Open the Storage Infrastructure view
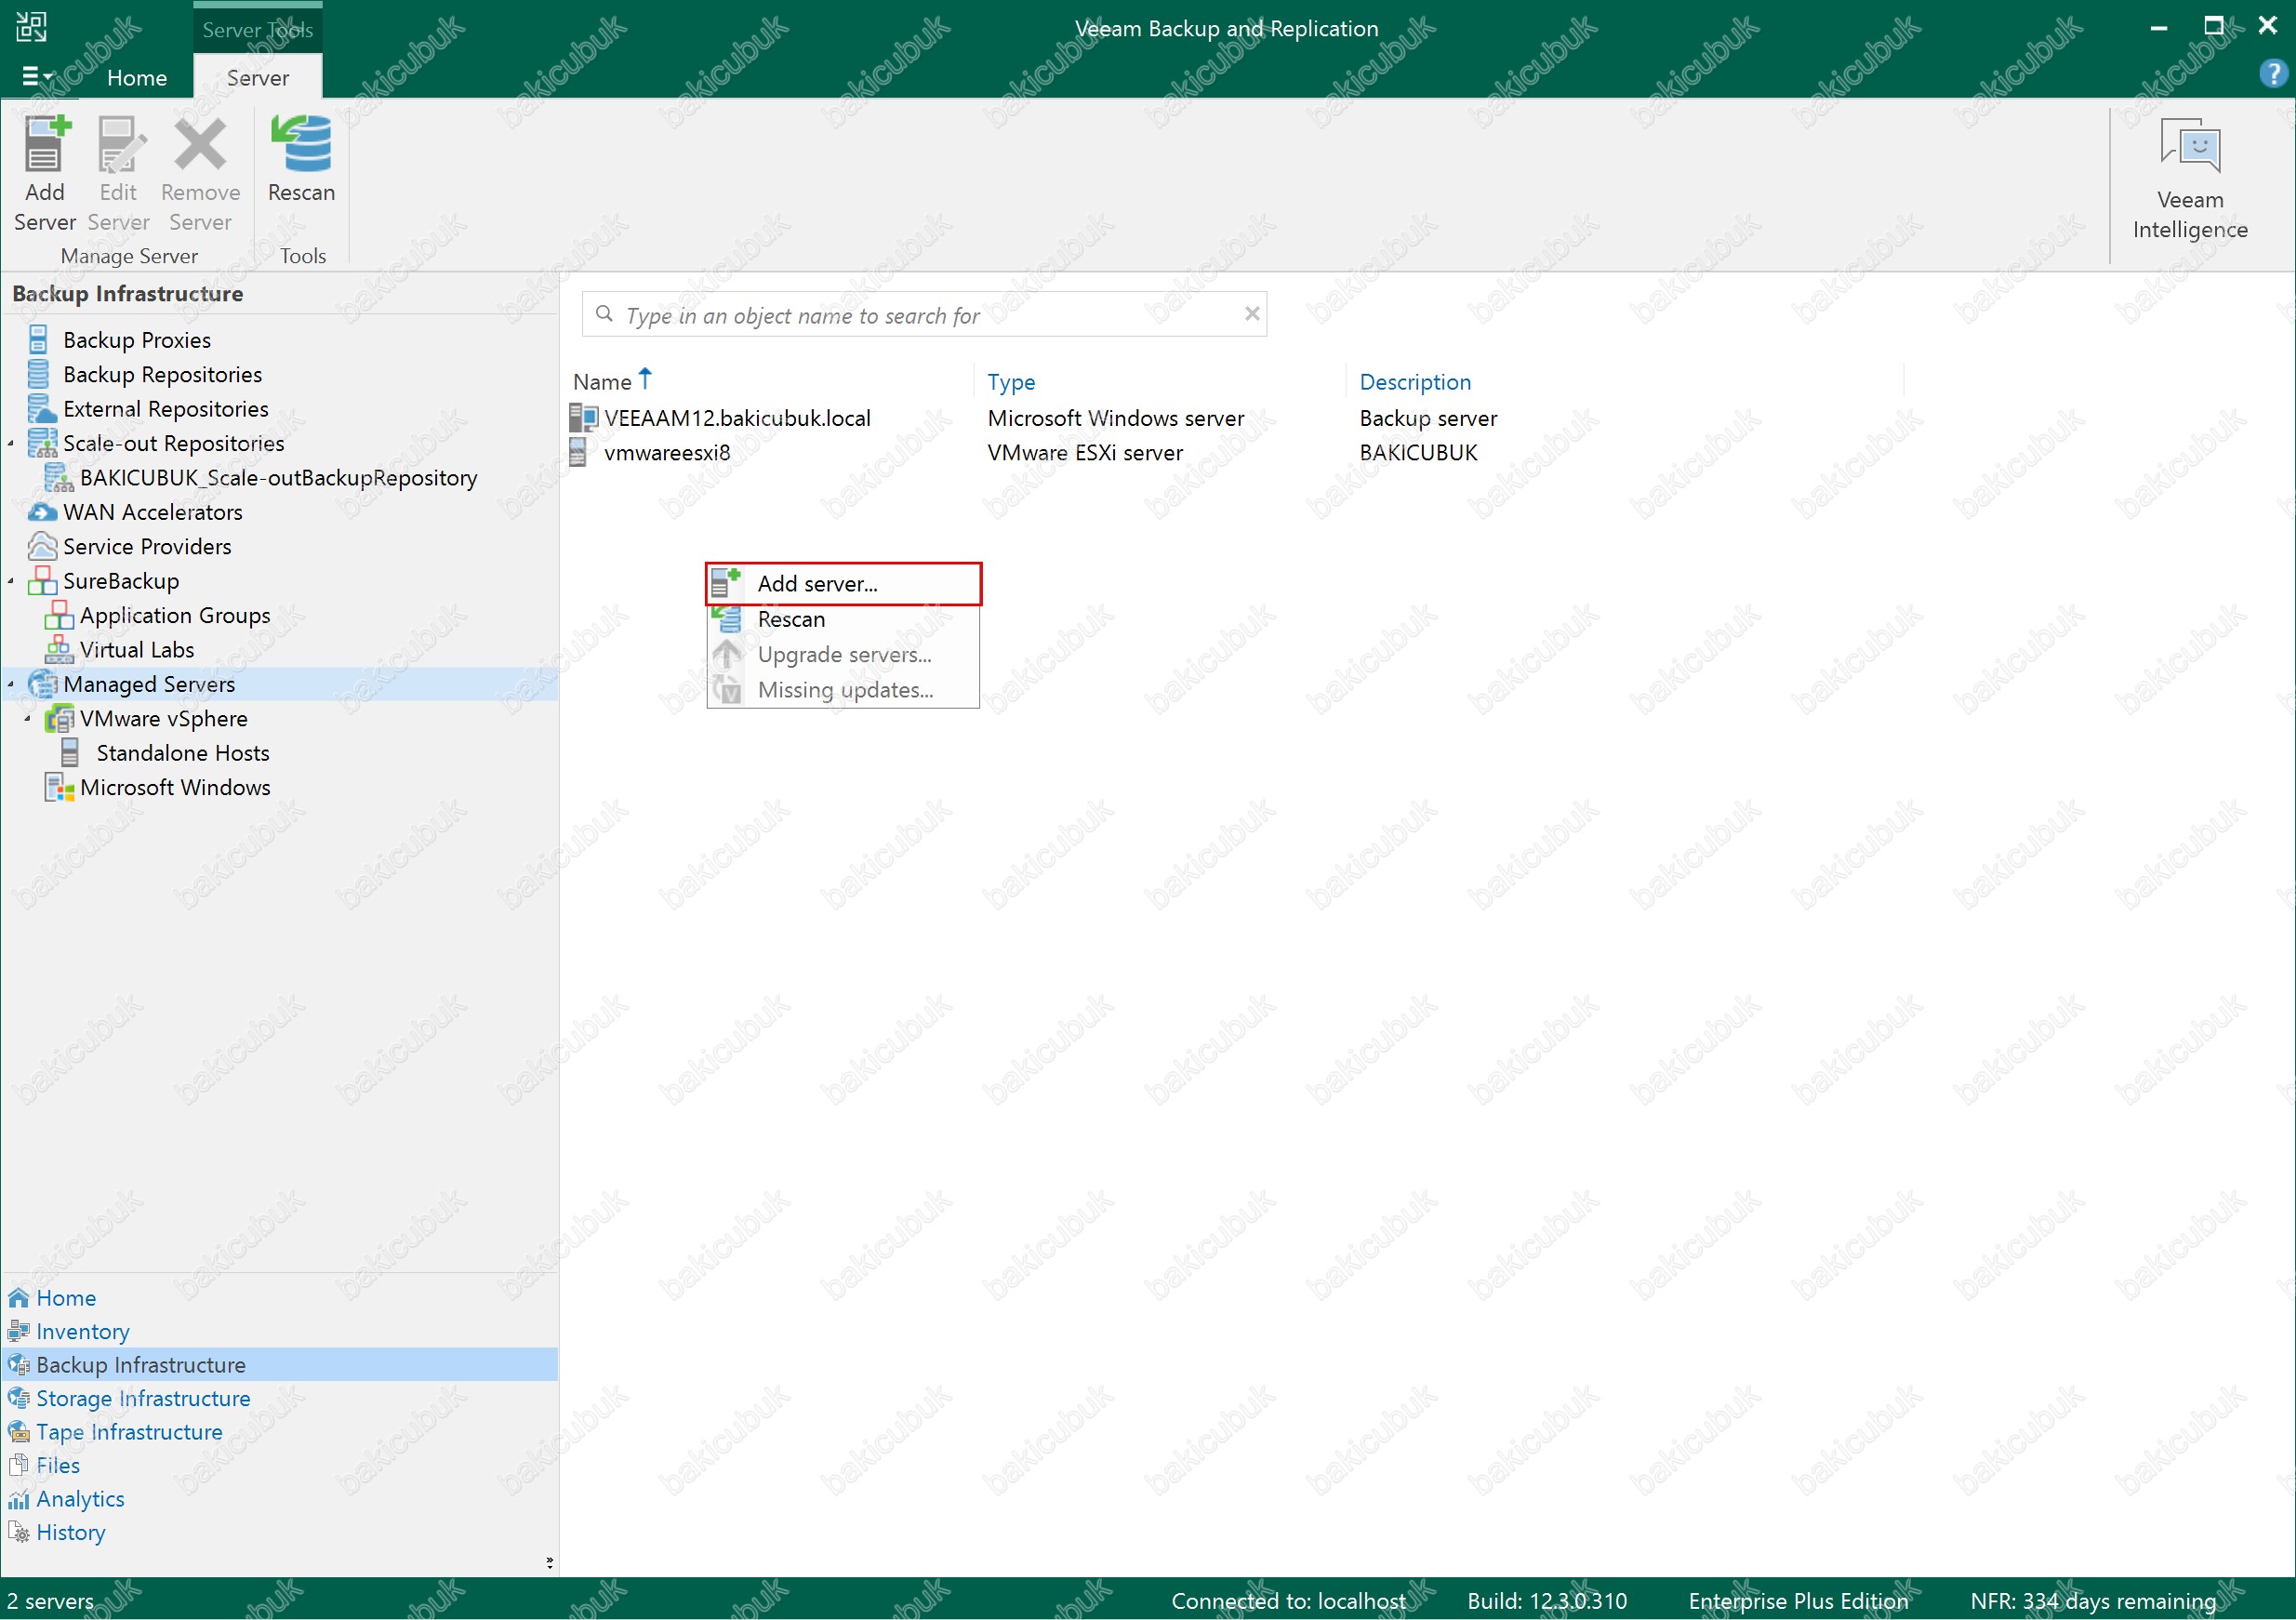 143,1398
